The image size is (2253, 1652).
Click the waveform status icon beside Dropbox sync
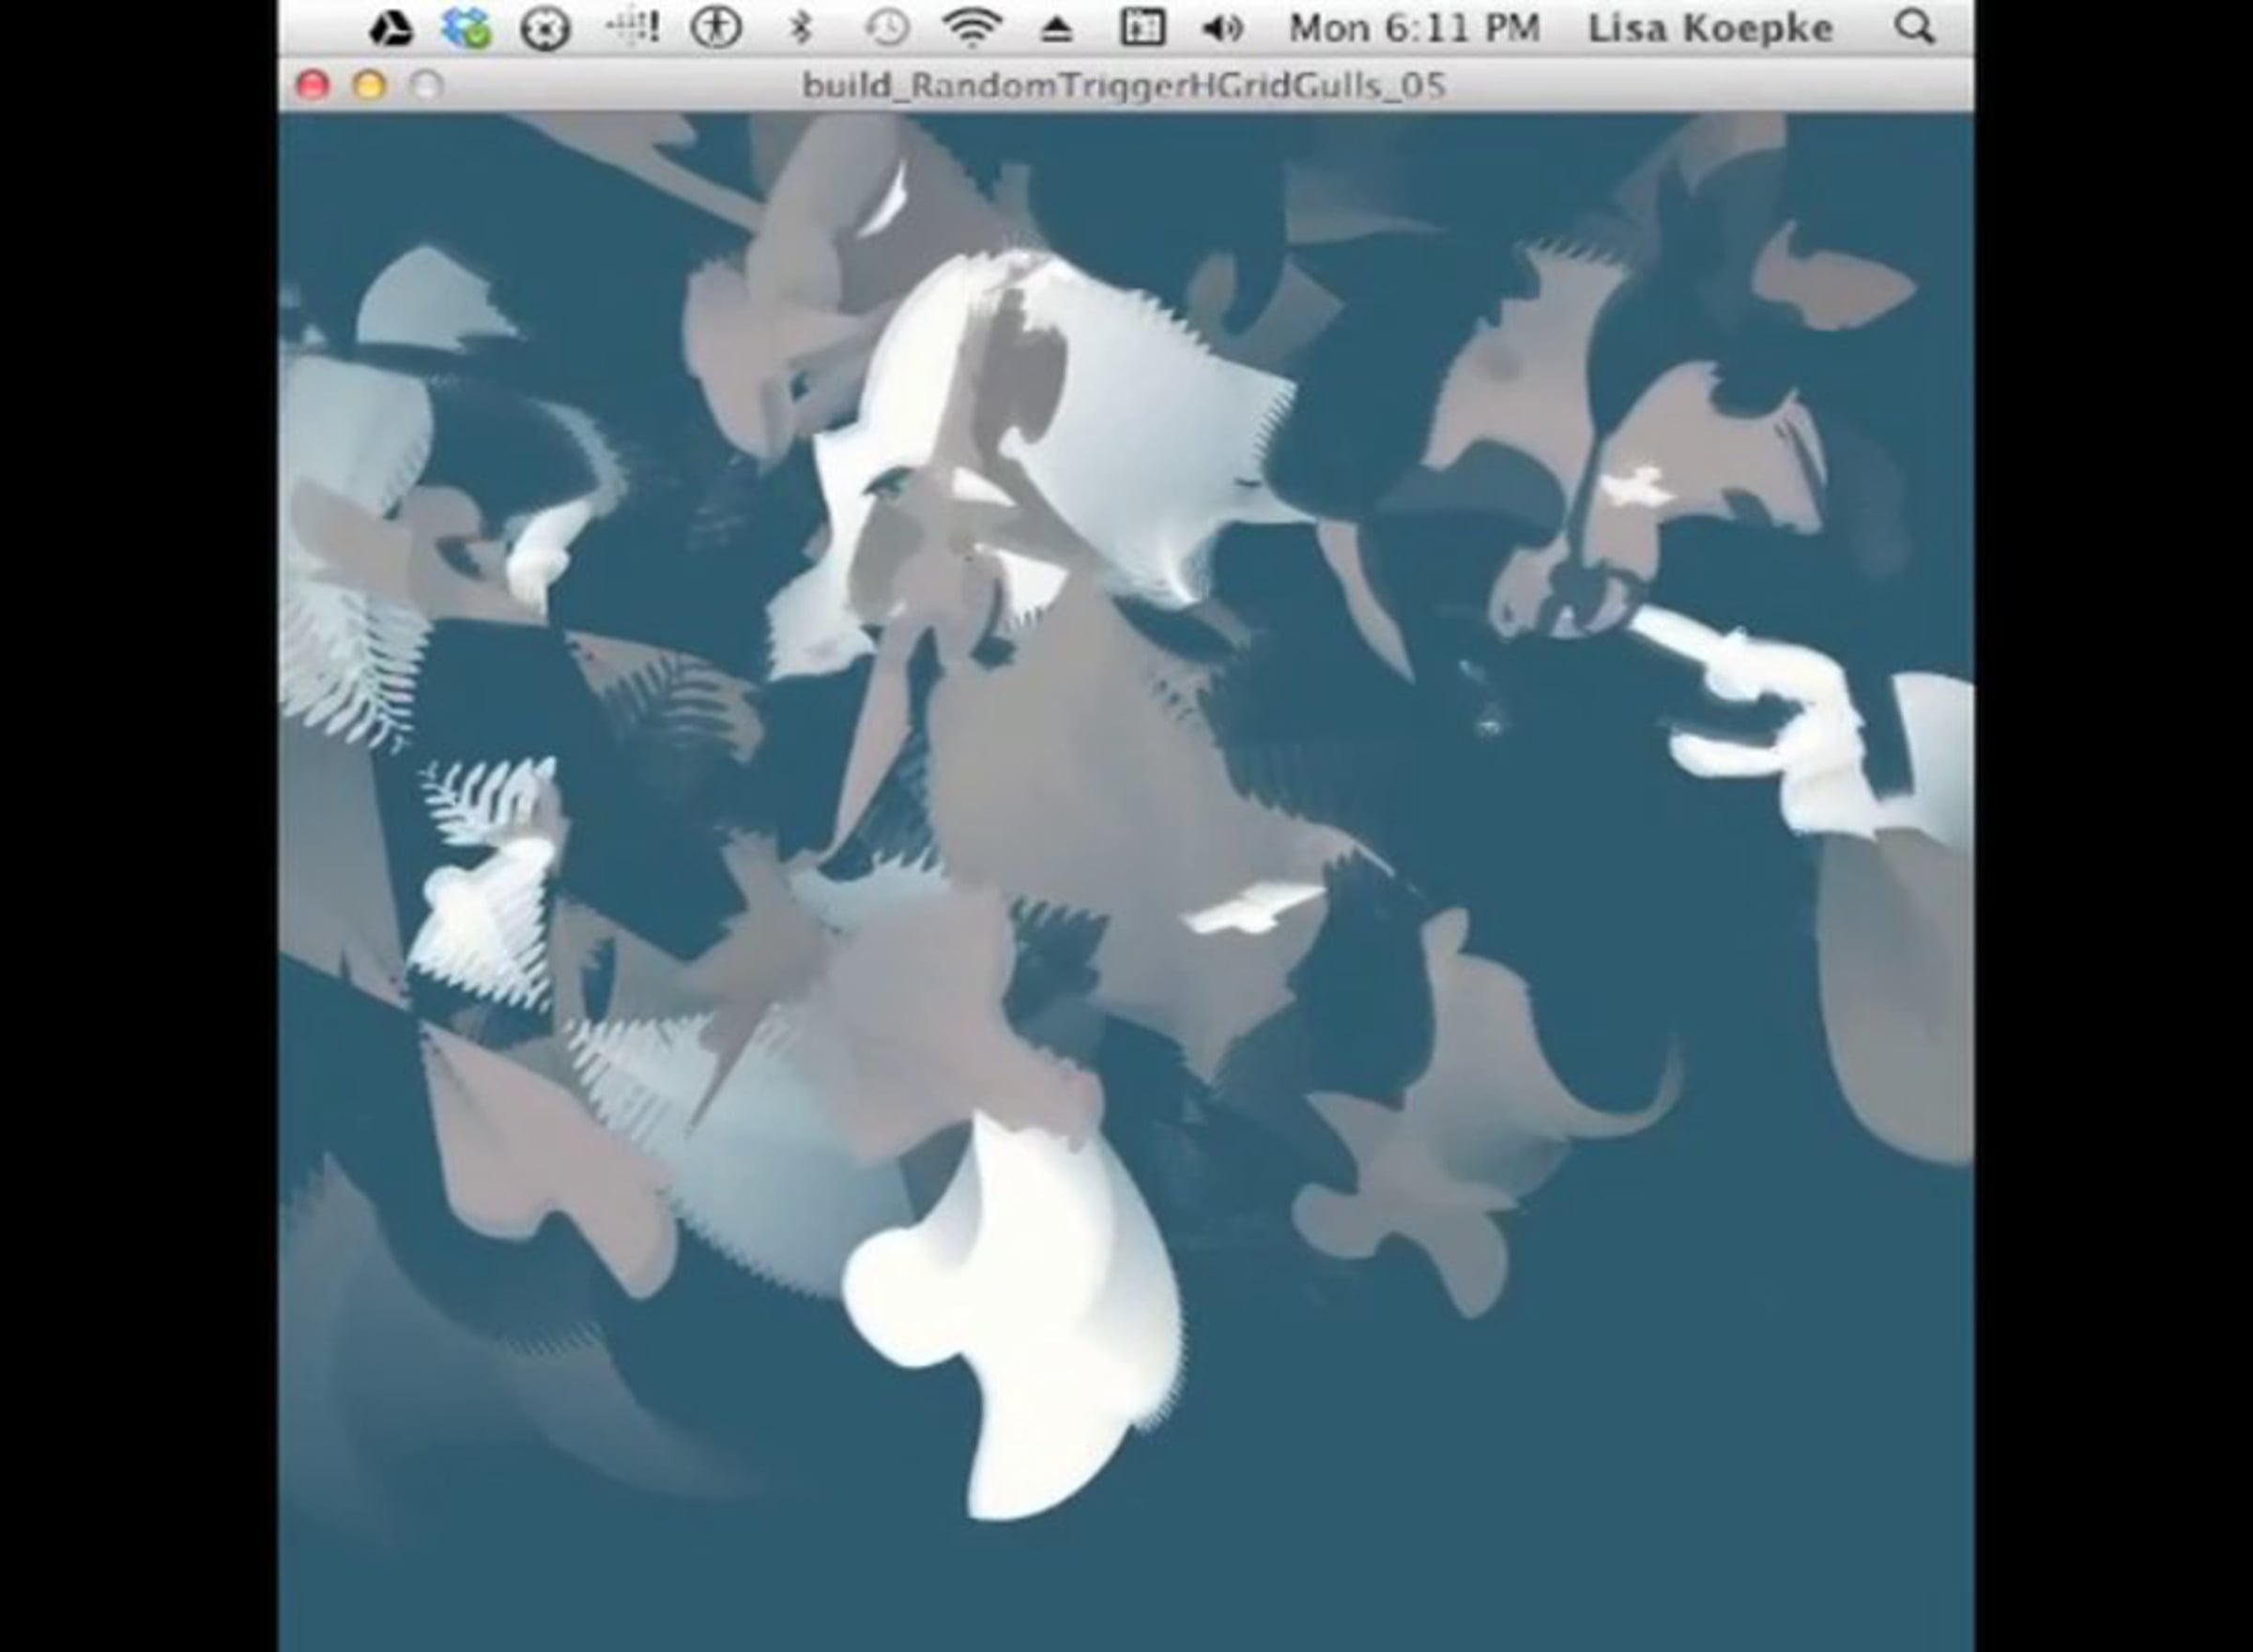[632, 28]
